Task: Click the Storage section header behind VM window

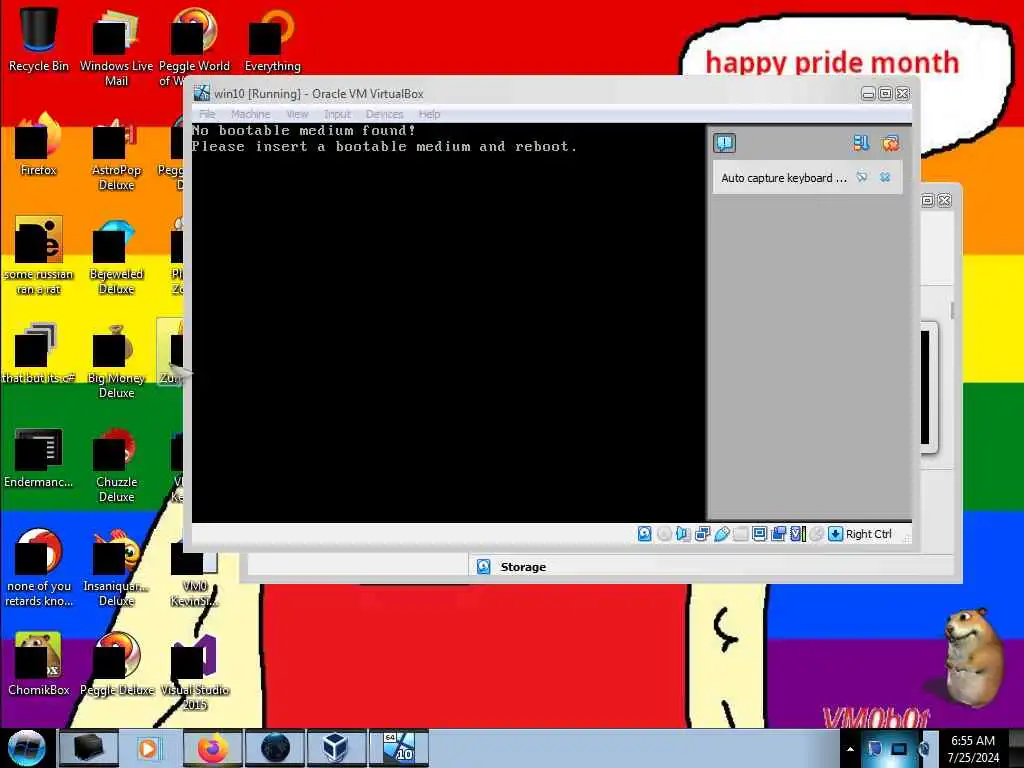Action: click(x=523, y=567)
